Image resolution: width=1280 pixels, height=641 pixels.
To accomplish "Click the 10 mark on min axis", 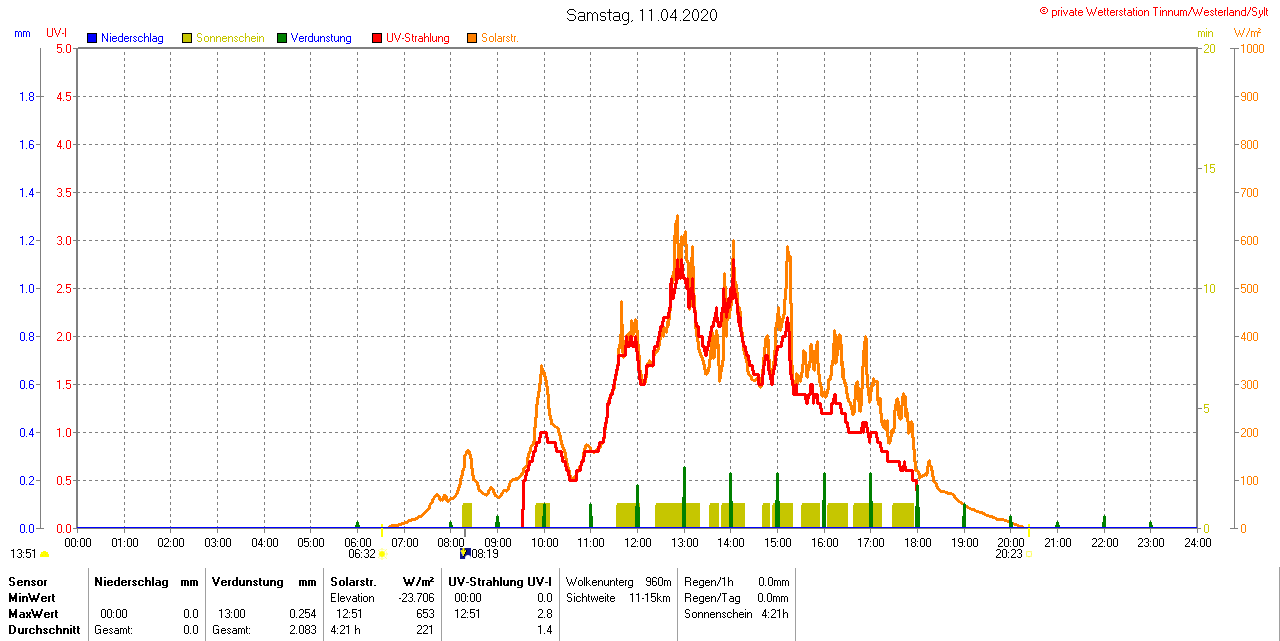I will click(x=1209, y=289).
